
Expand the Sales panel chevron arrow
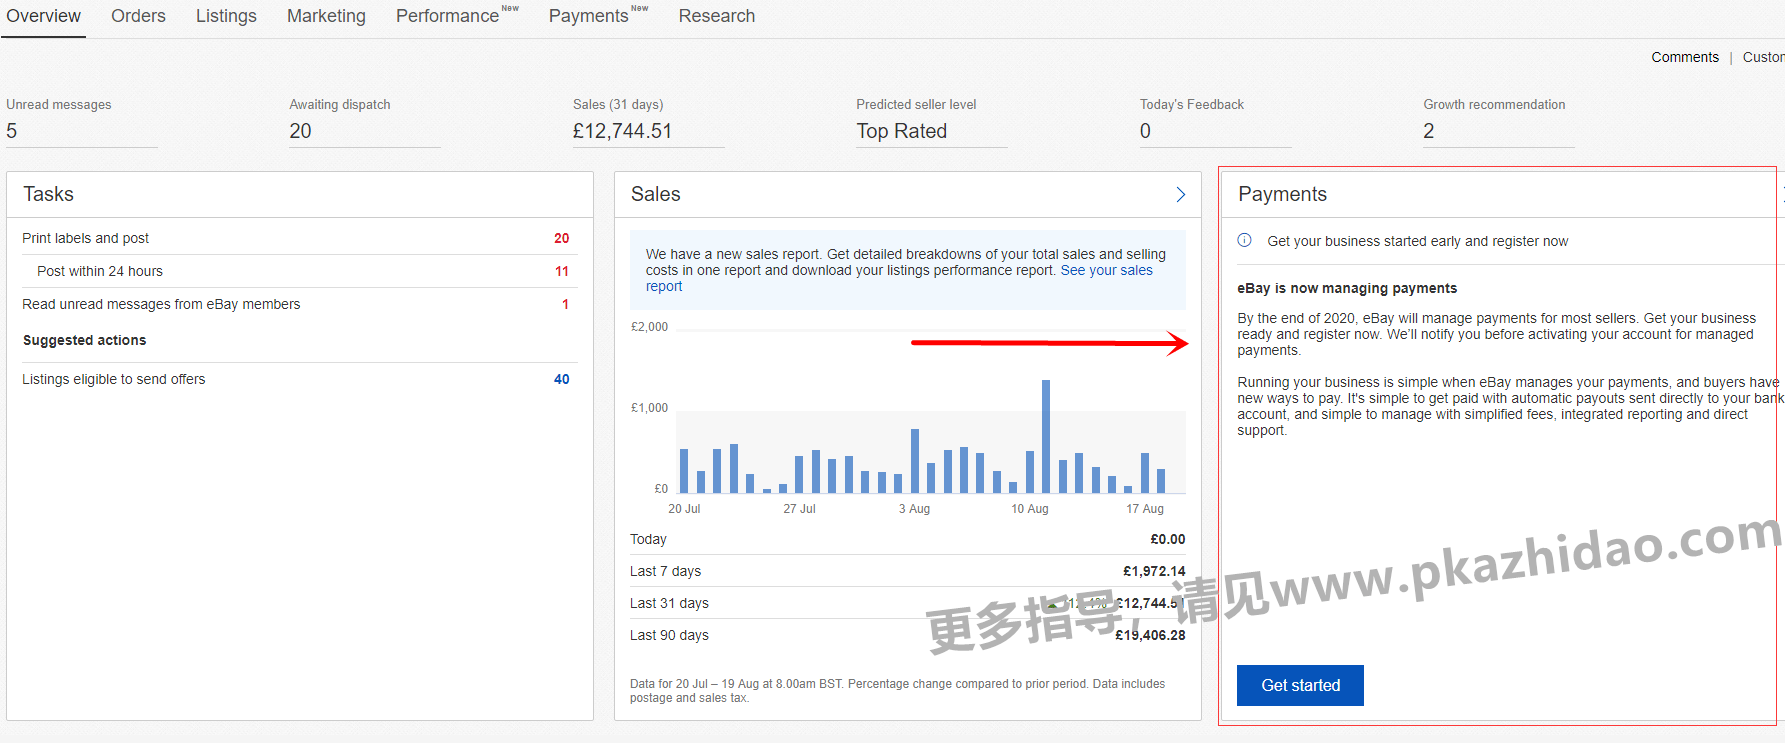(x=1181, y=194)
